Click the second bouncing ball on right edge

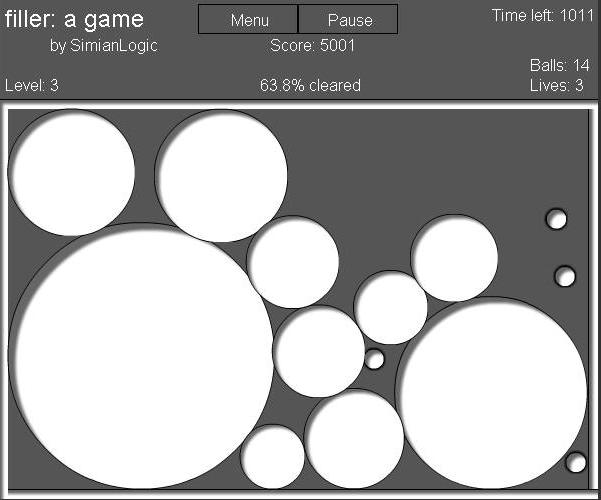565,276
